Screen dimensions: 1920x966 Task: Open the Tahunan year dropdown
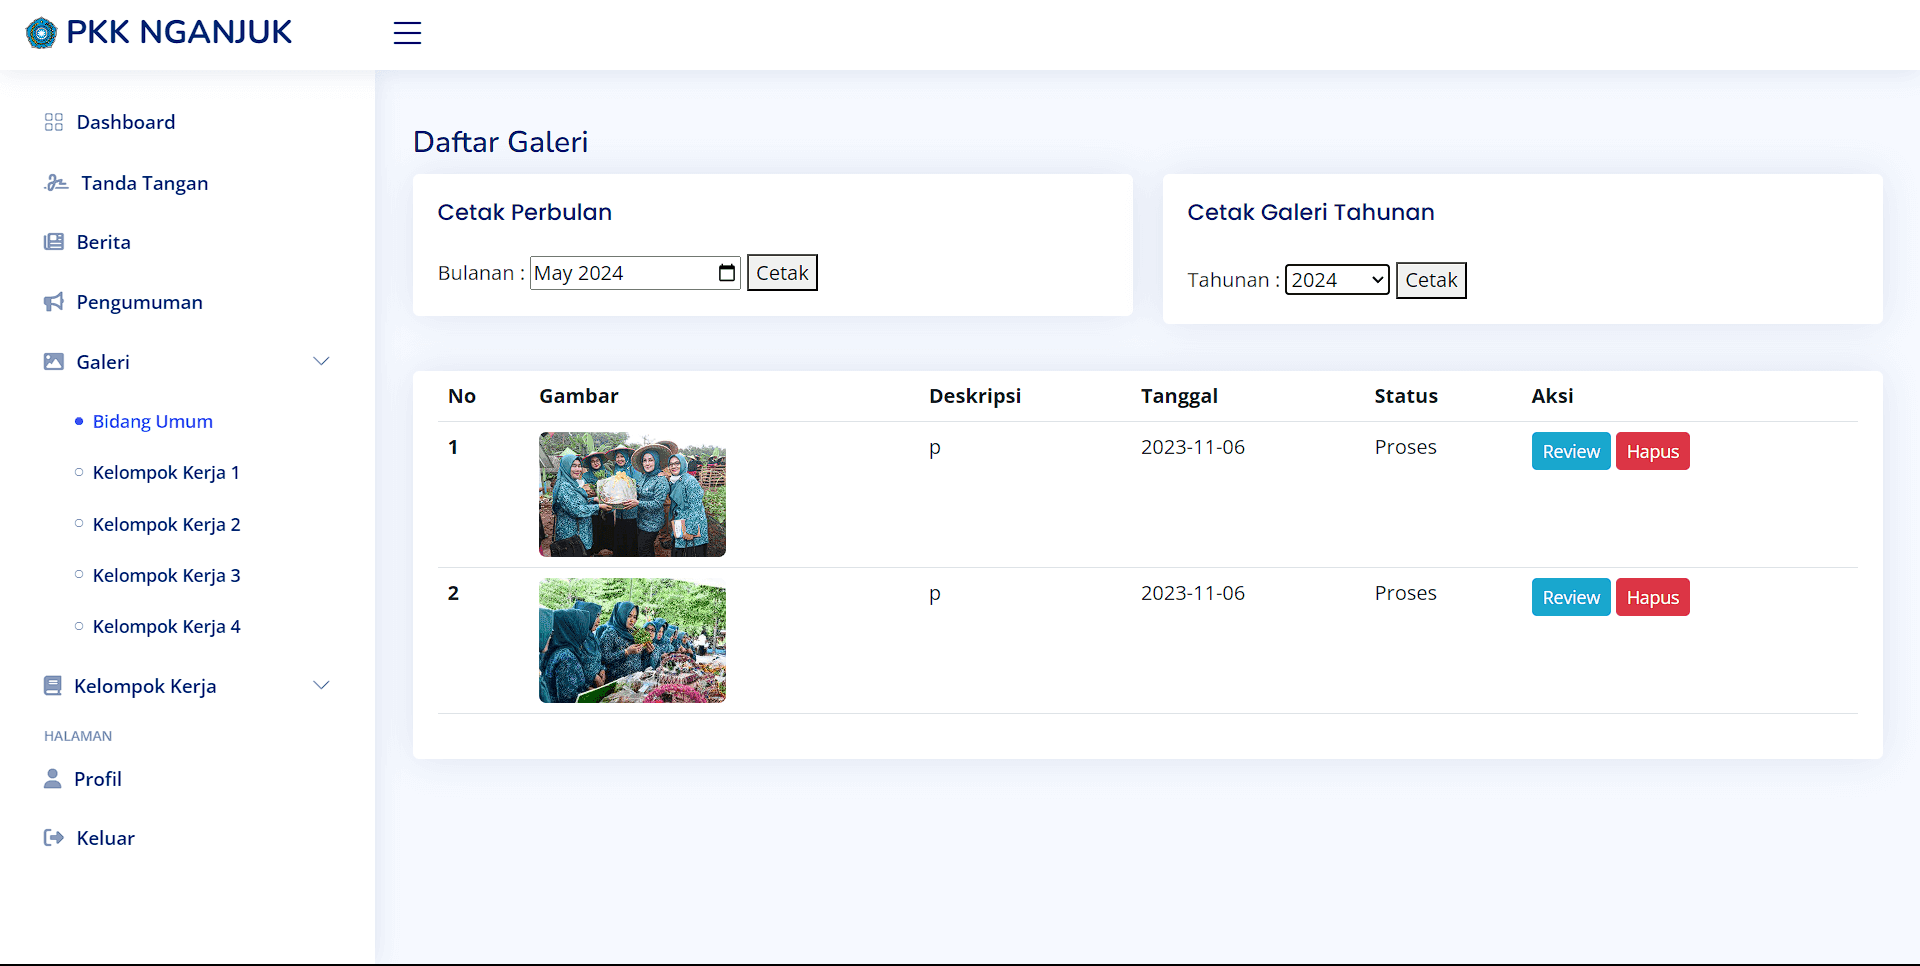coord(1336,280)
